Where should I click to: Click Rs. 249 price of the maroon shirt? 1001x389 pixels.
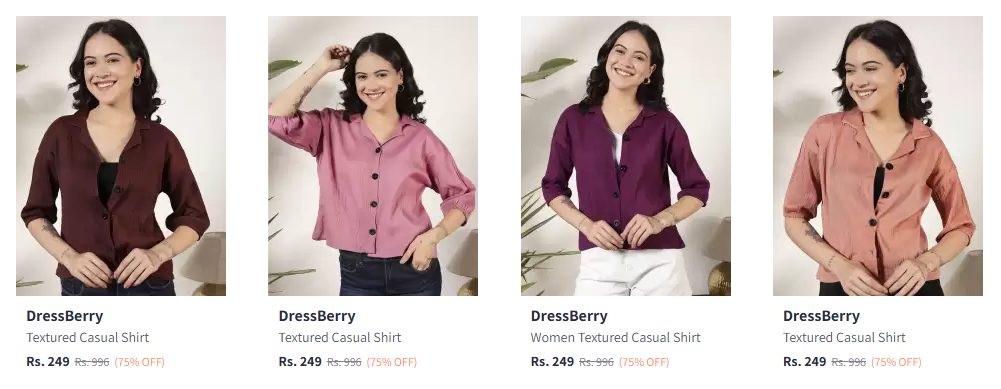tap(48, 362)
